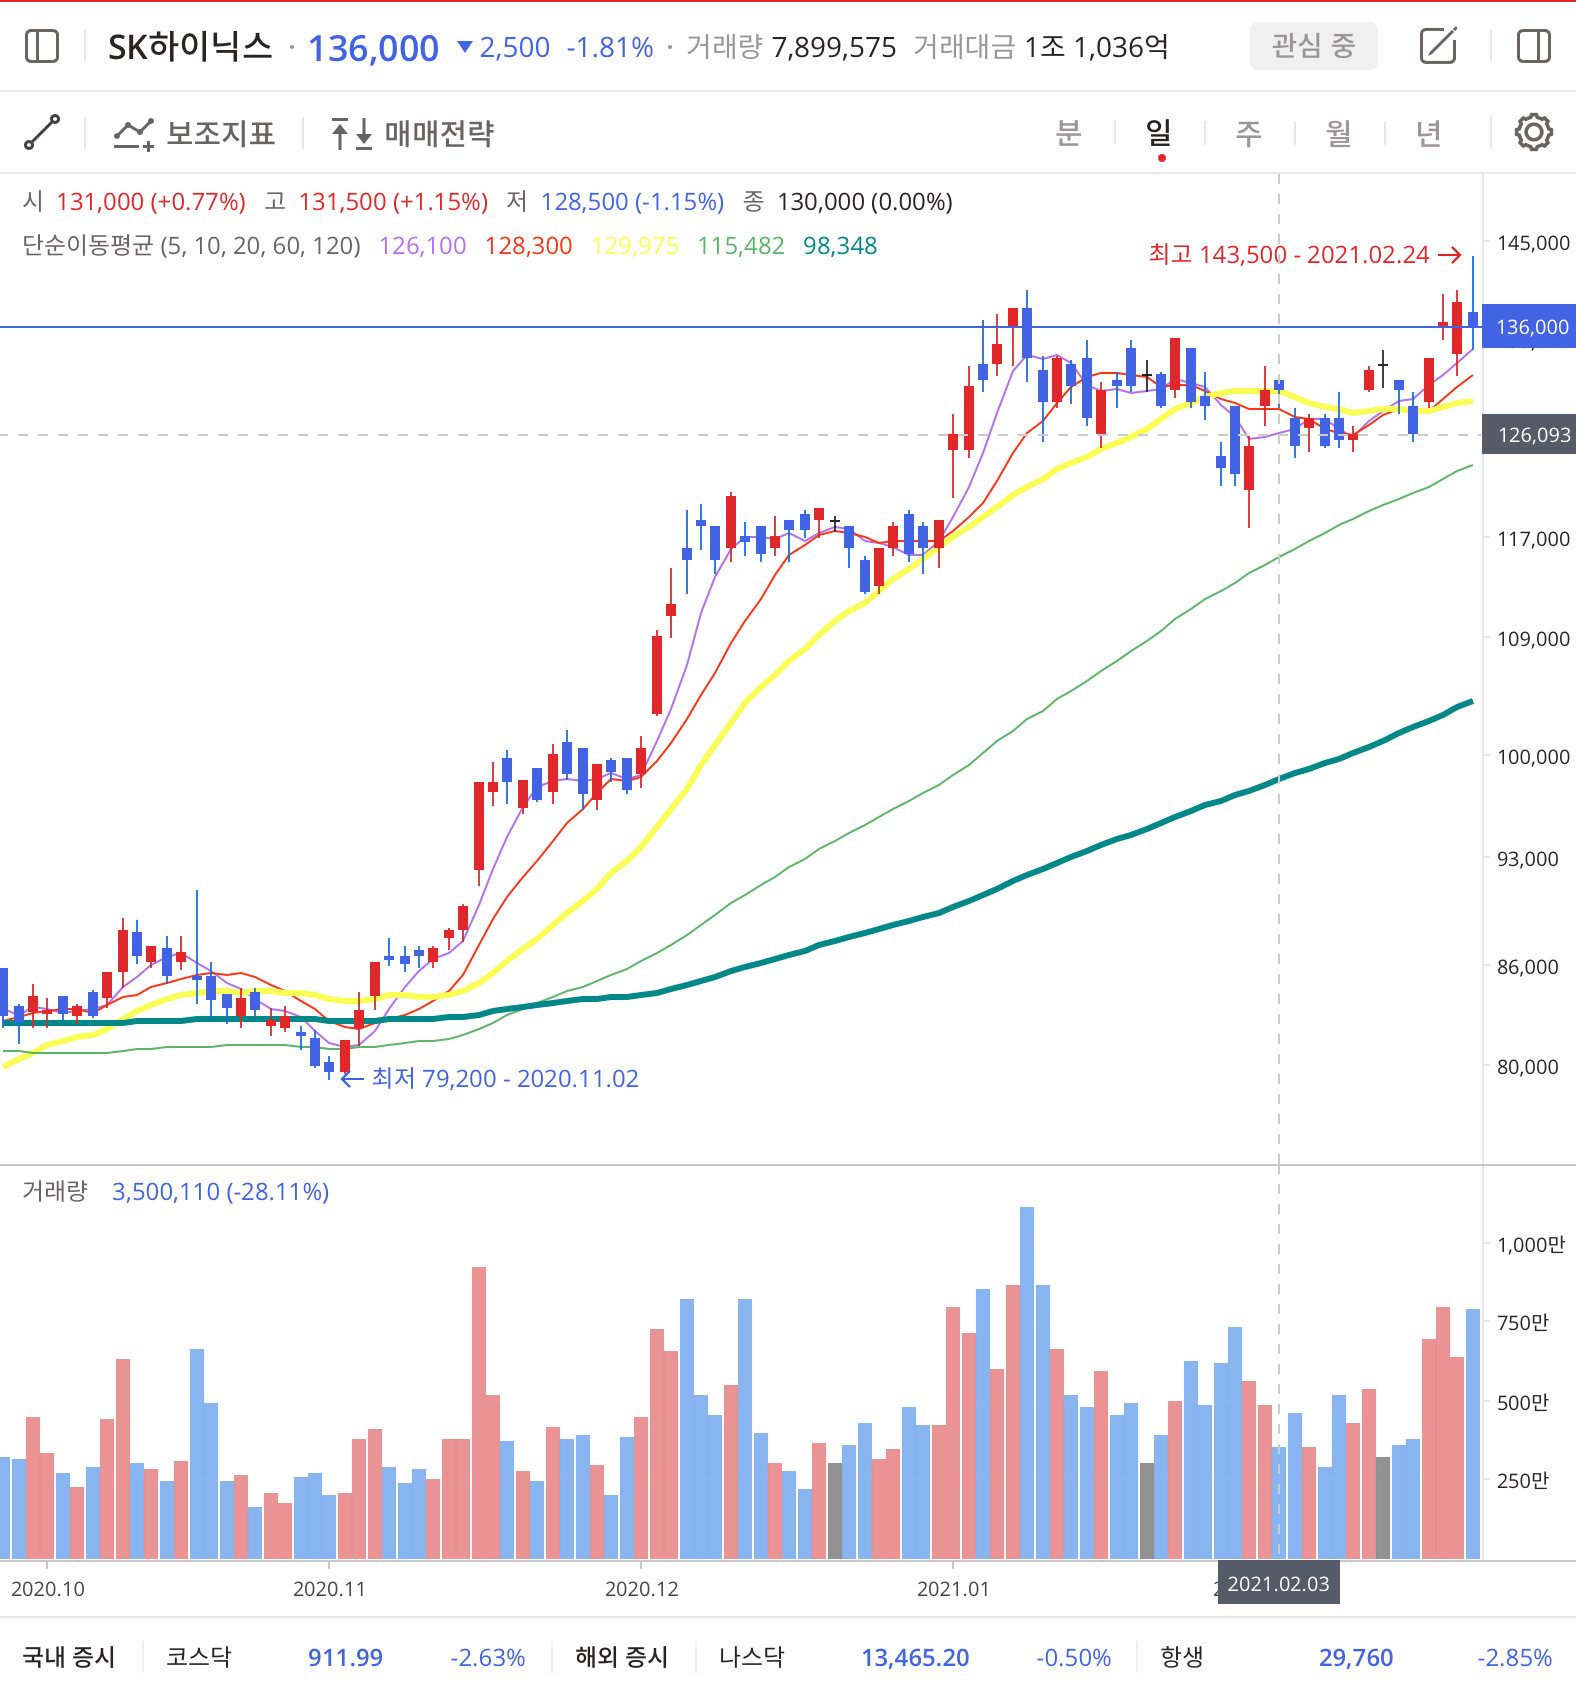Click the 126,093 crosshair price label

point(1529,435)
